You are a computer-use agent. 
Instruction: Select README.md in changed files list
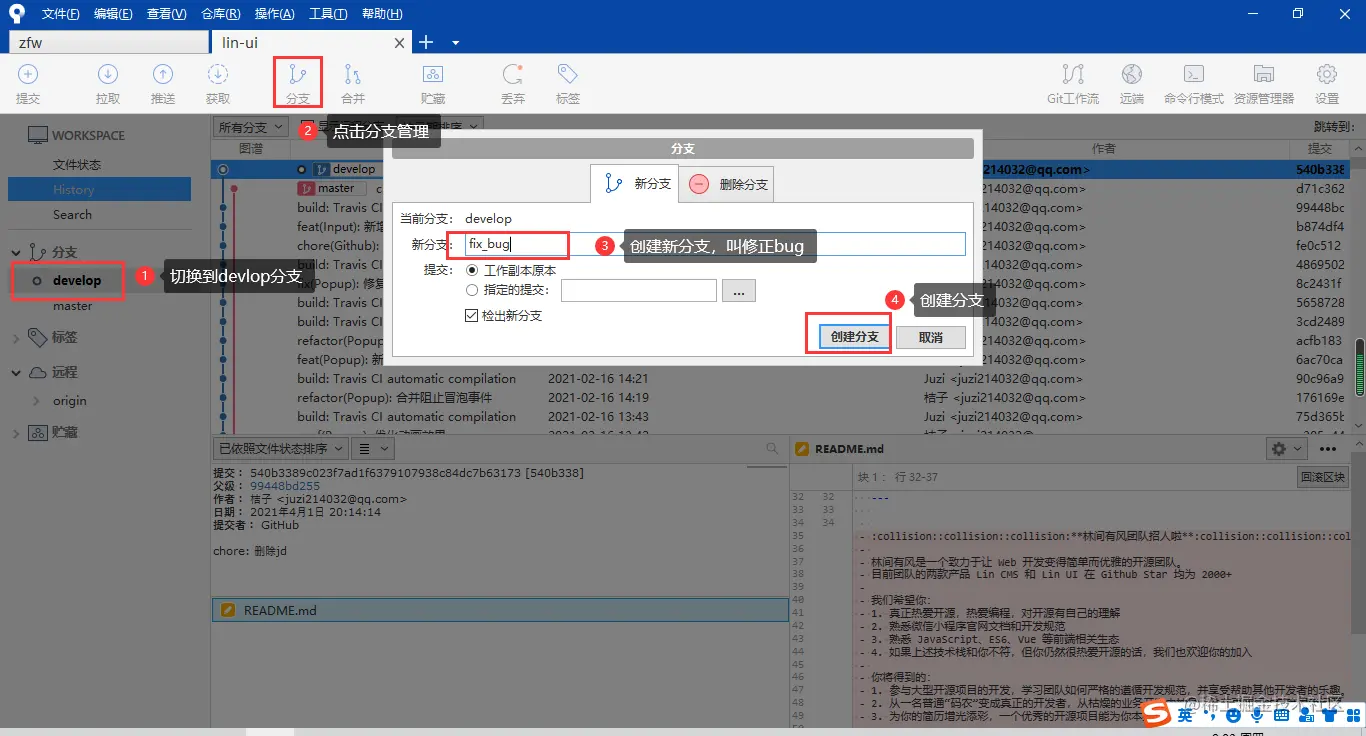(x=500, y=609)
